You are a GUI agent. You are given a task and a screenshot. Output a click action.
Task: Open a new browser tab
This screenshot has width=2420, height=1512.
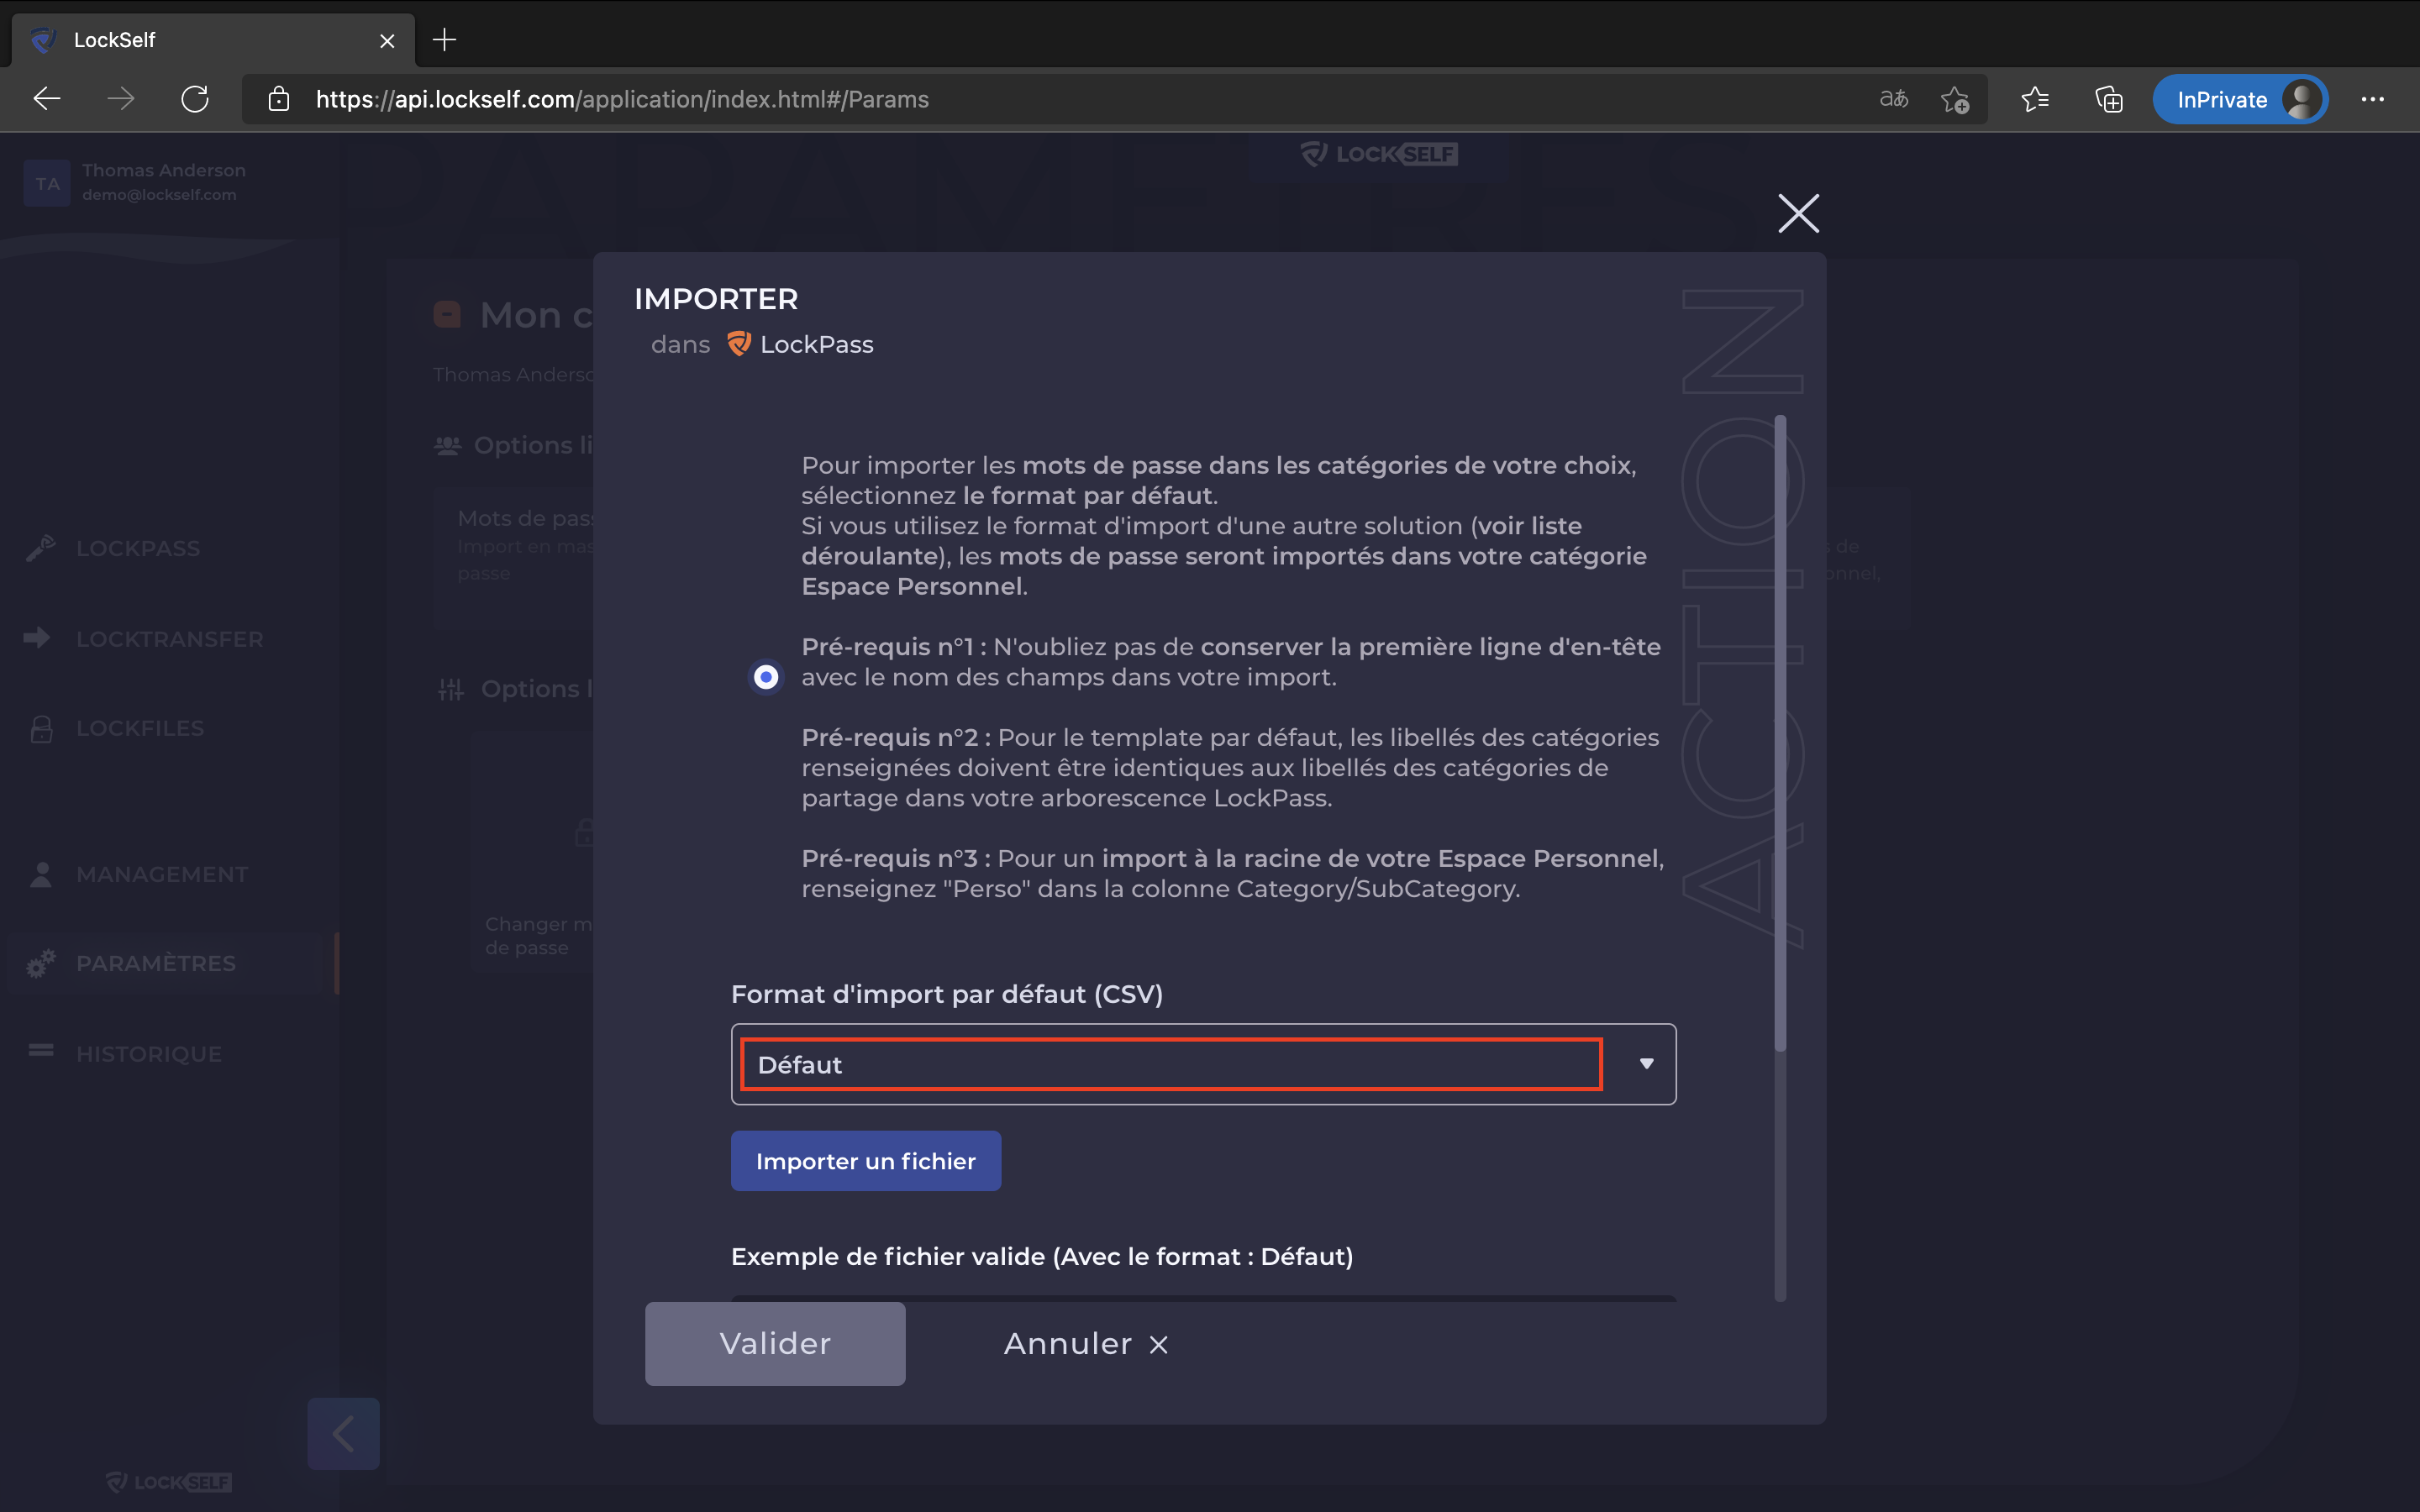444,40
